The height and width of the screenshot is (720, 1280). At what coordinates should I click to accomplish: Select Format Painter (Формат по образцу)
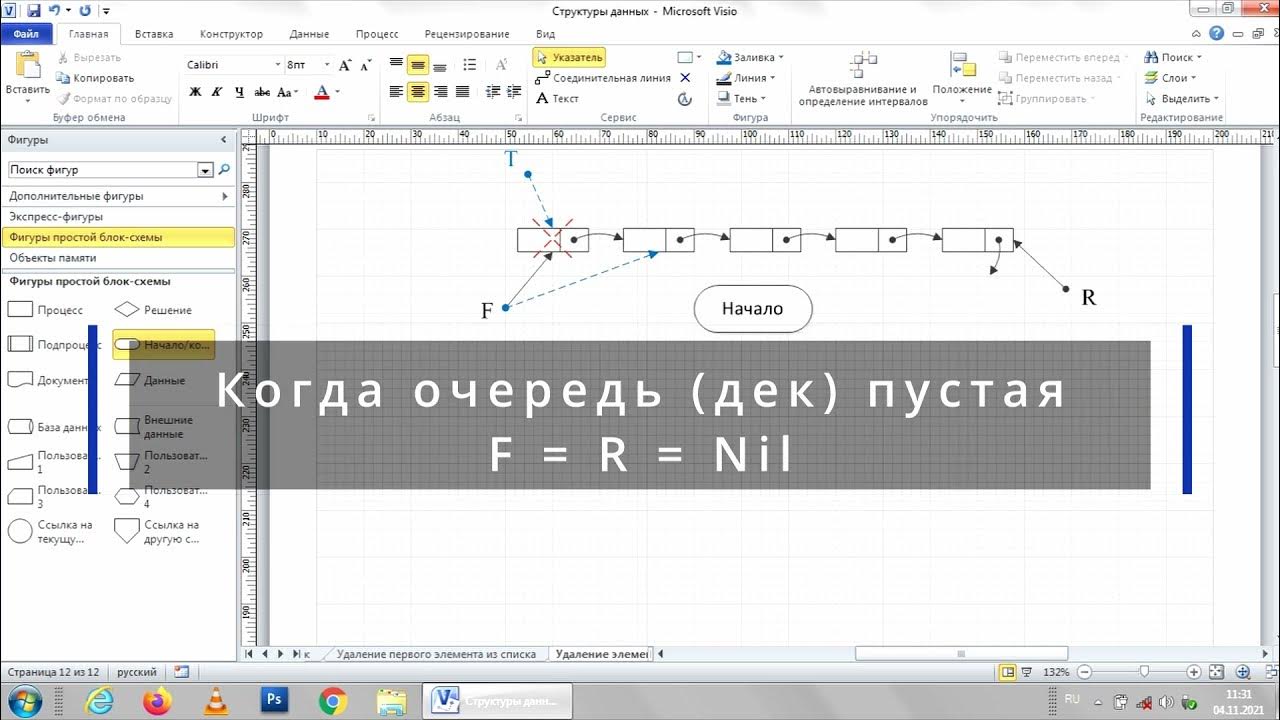click(x=114, y=99)
